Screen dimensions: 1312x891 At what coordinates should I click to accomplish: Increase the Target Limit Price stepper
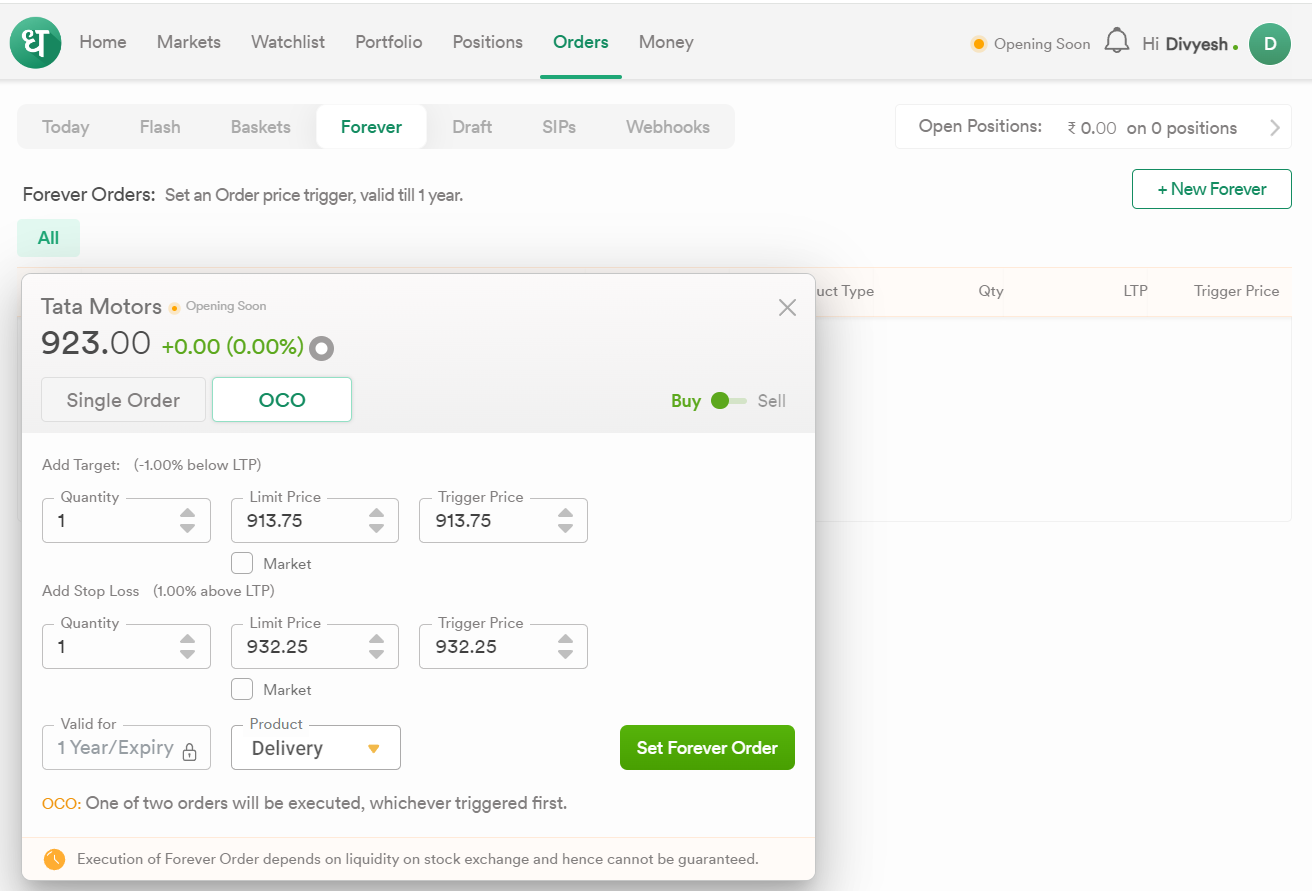click(x=376, y=513)
